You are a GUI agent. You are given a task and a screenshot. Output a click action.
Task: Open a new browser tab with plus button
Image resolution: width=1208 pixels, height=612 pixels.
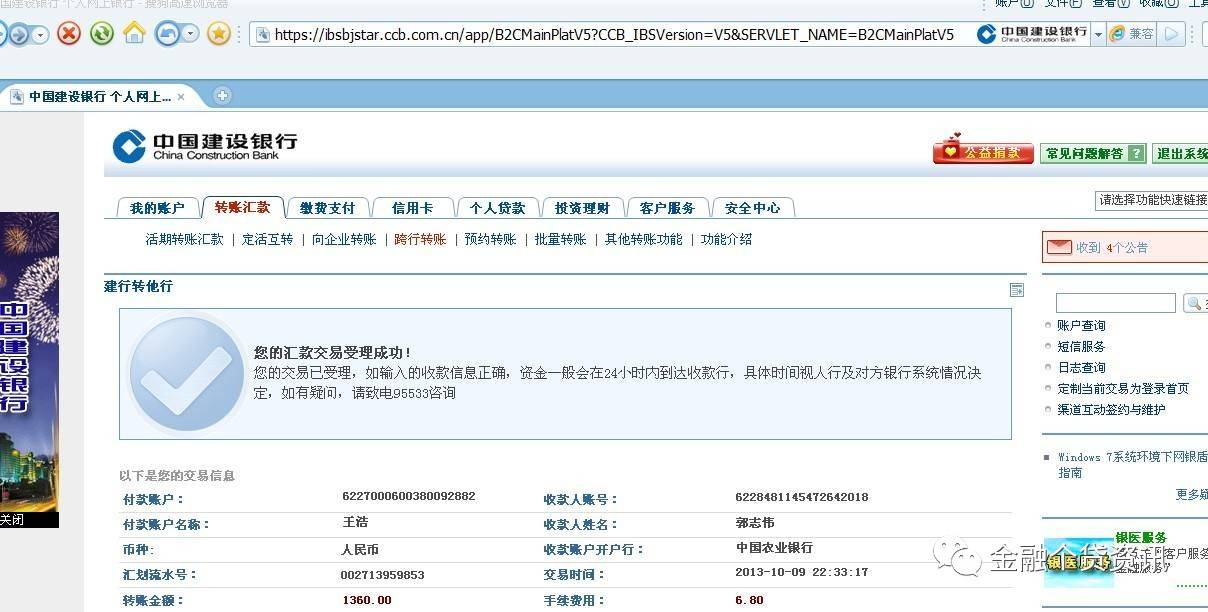tap(223, 96)
